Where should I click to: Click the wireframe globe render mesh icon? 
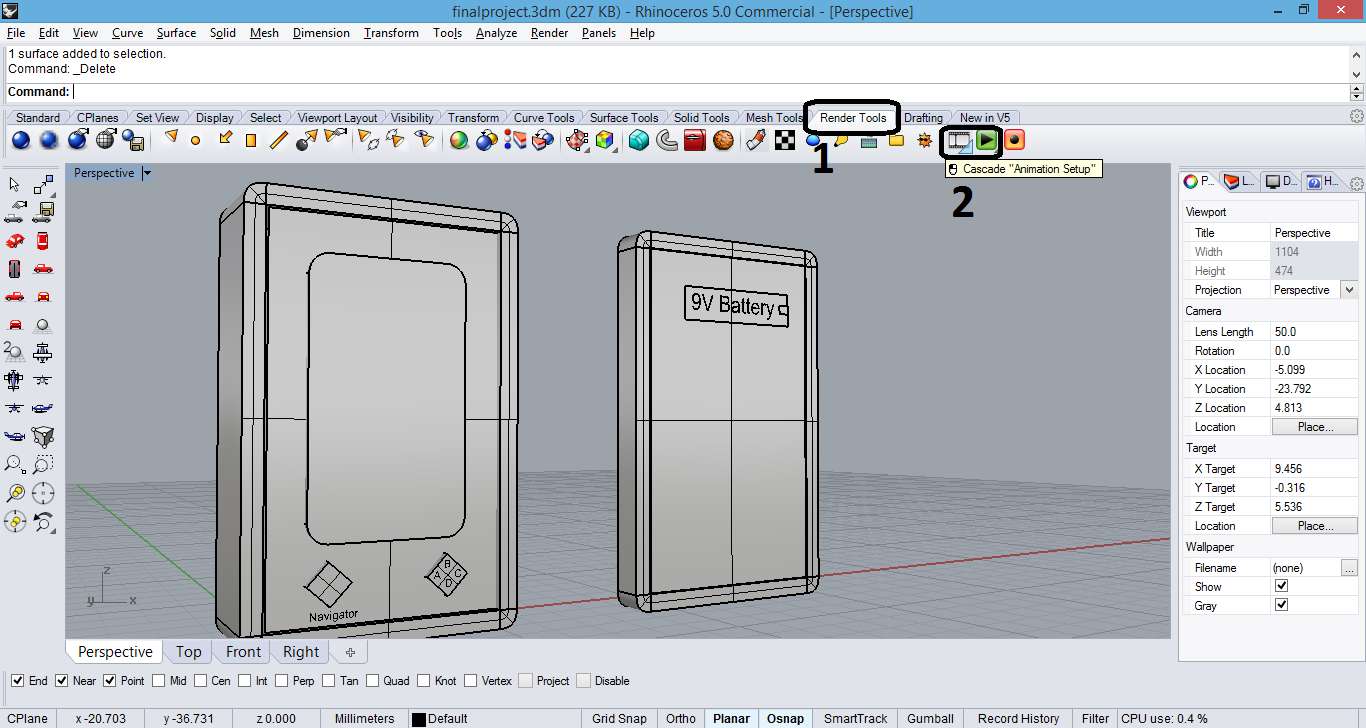click(105, 141)
